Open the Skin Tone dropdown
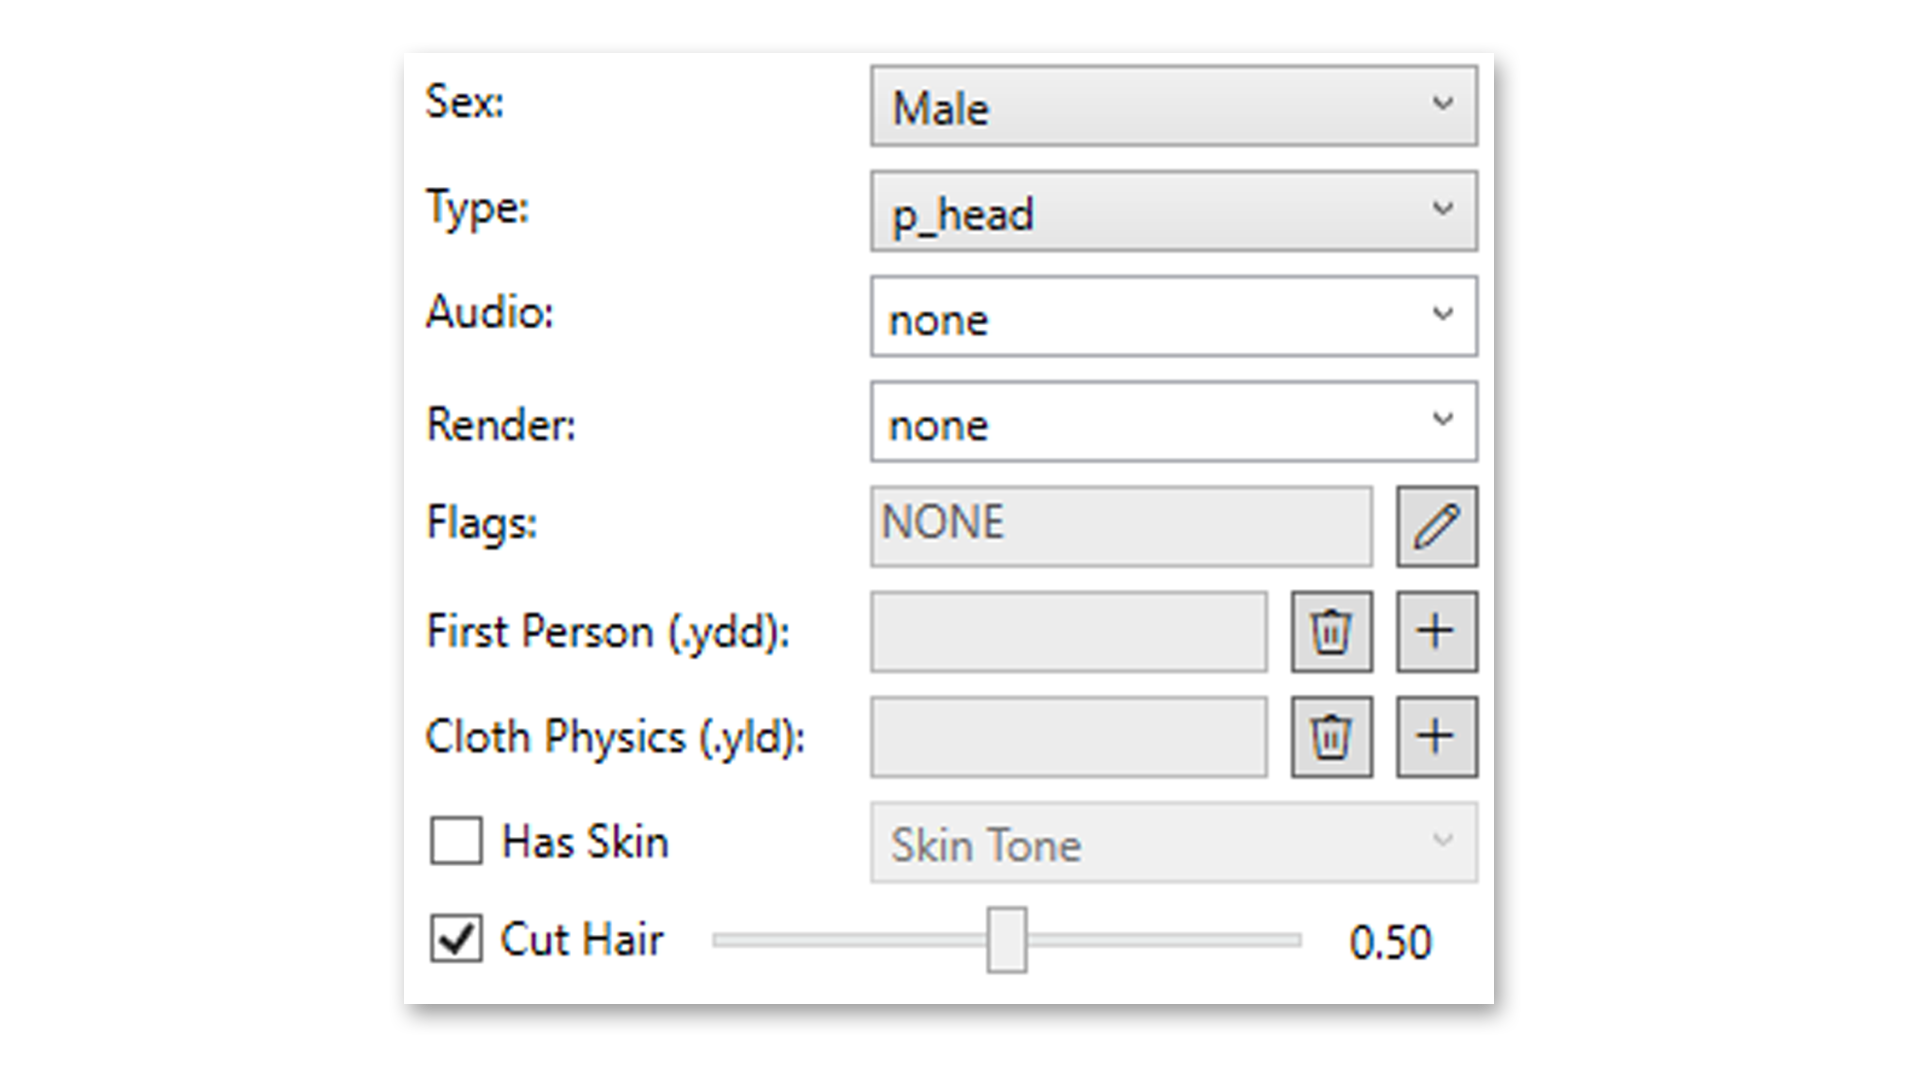The image size is (1920, 1080). 1172,844
